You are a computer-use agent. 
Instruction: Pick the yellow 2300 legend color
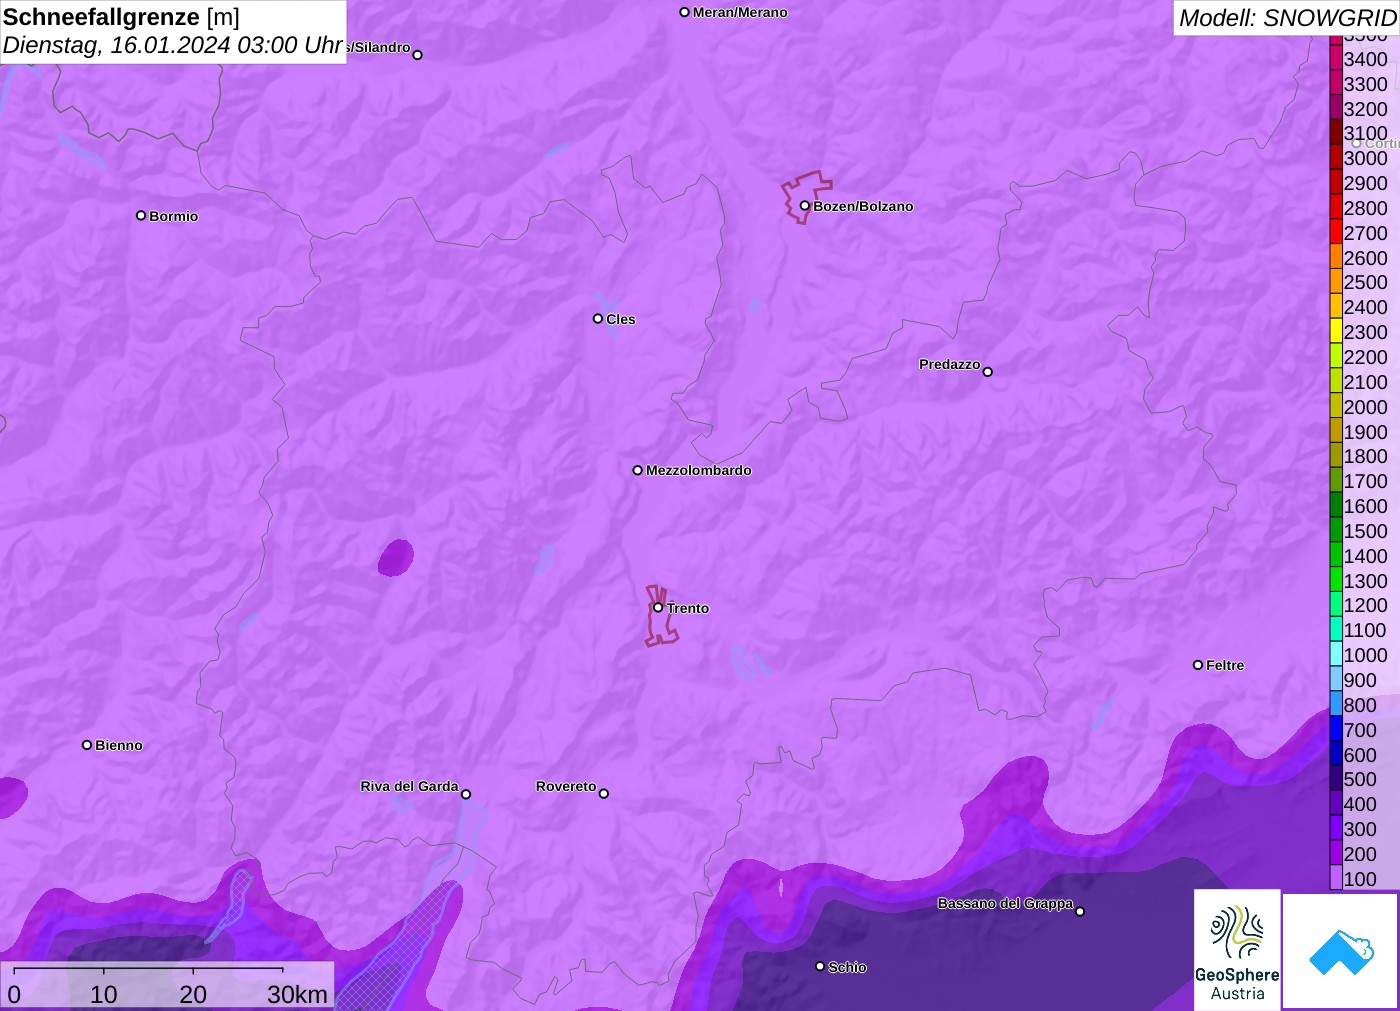pyautogui.click(x=1336, y=332)
